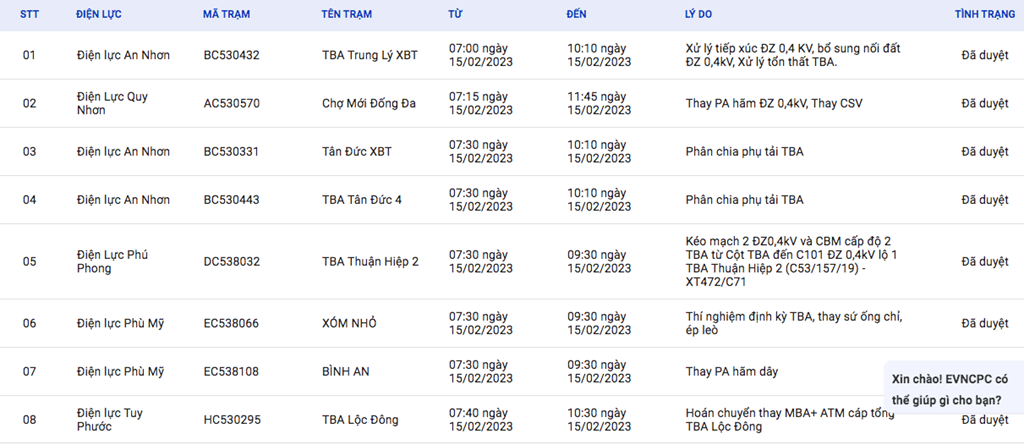Viewport: 1024px width, 445px height.
Task: Click station name TBA Tân Đức 4
Action: pos(362,199)
